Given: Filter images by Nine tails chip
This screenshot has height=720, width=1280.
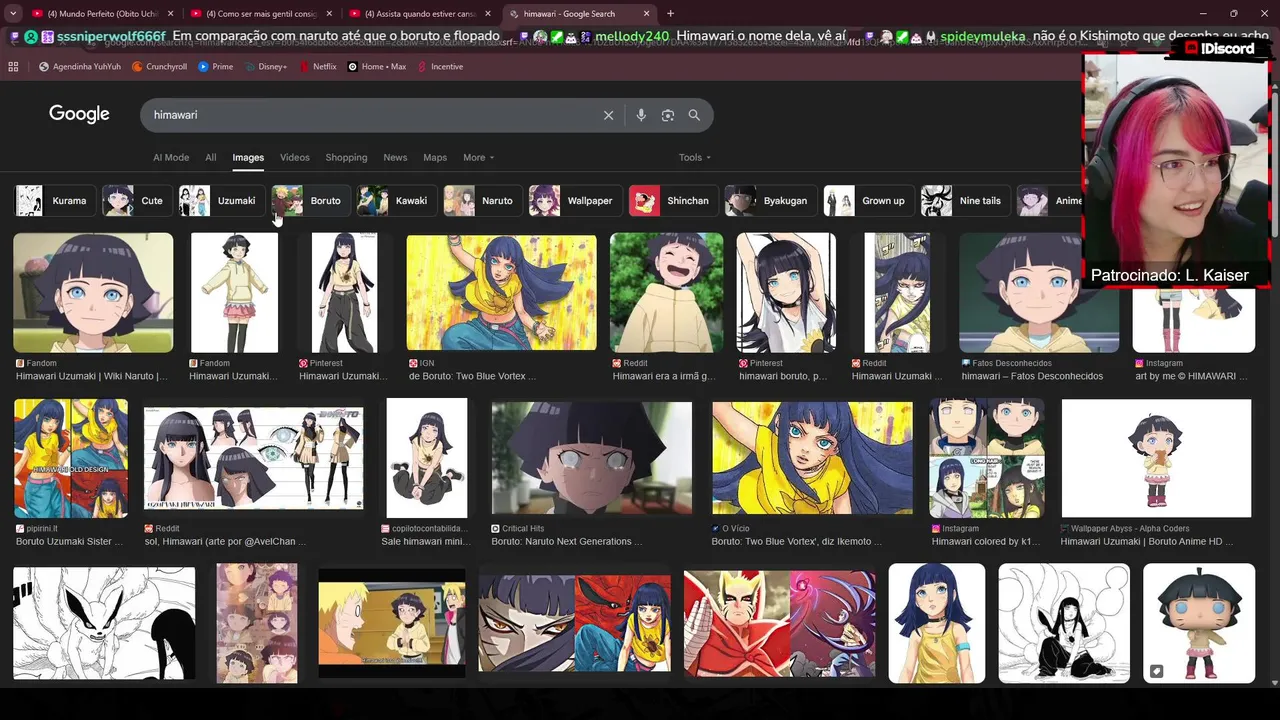Looking at the screenshot, I should pyautogui.click(x=964, y=200).
